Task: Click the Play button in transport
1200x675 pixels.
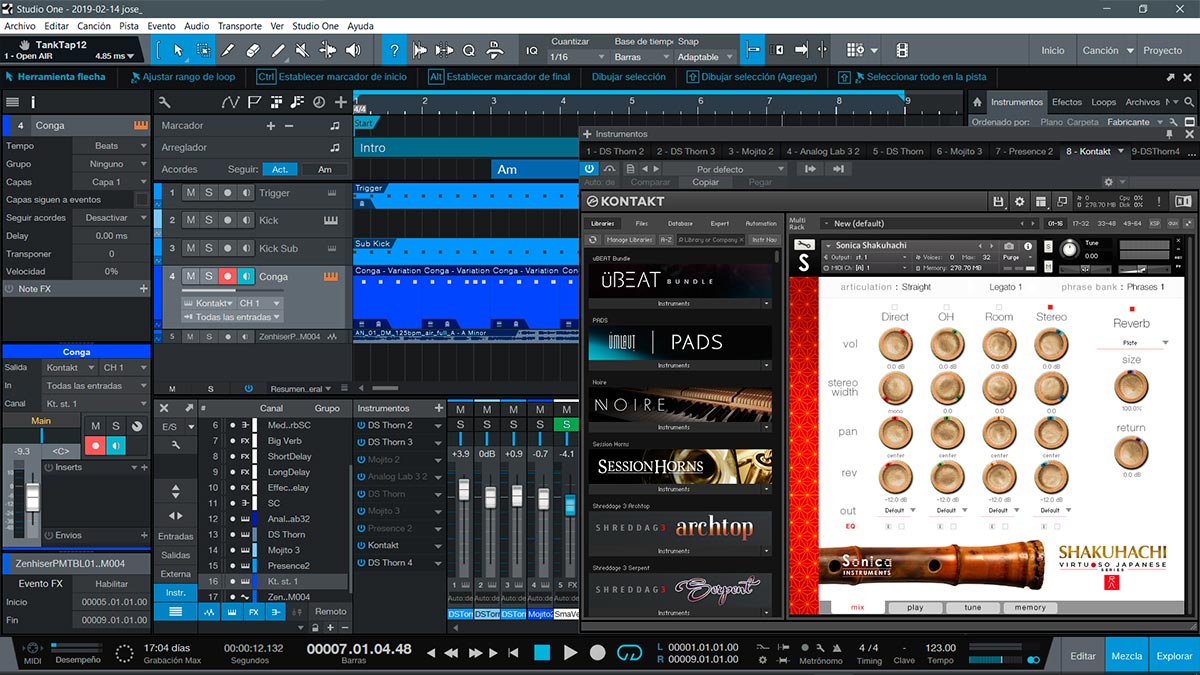Action: pos(570,652)
